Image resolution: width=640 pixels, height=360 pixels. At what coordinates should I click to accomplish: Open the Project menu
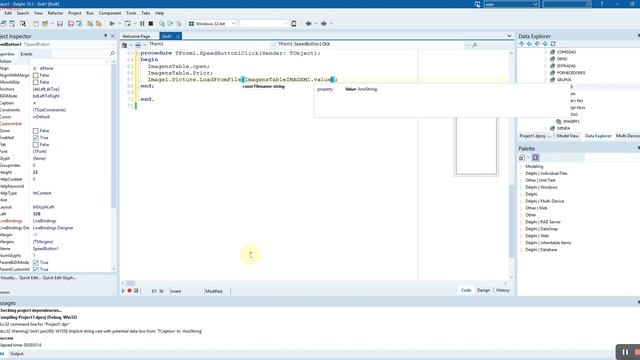coord(74,13)
